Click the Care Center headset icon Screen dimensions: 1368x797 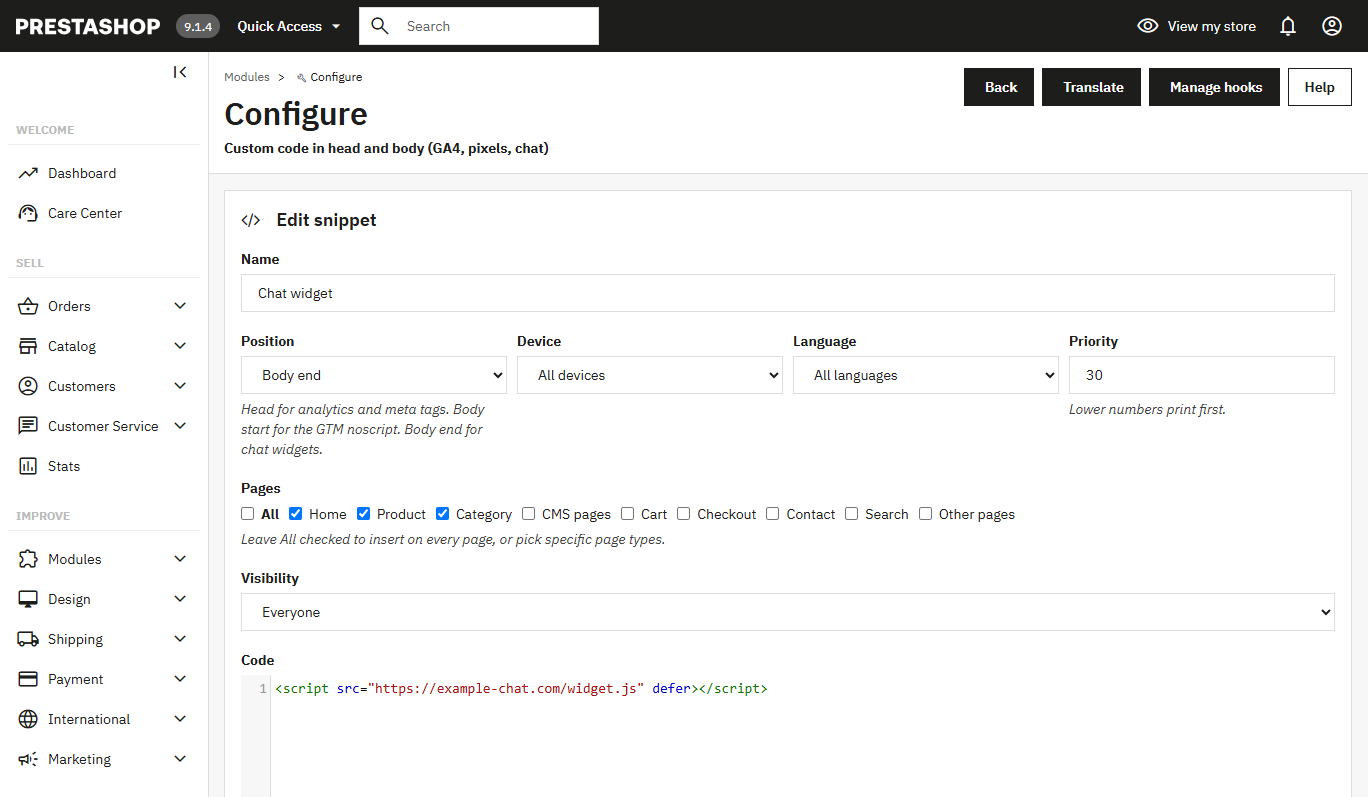coord(28,213)
